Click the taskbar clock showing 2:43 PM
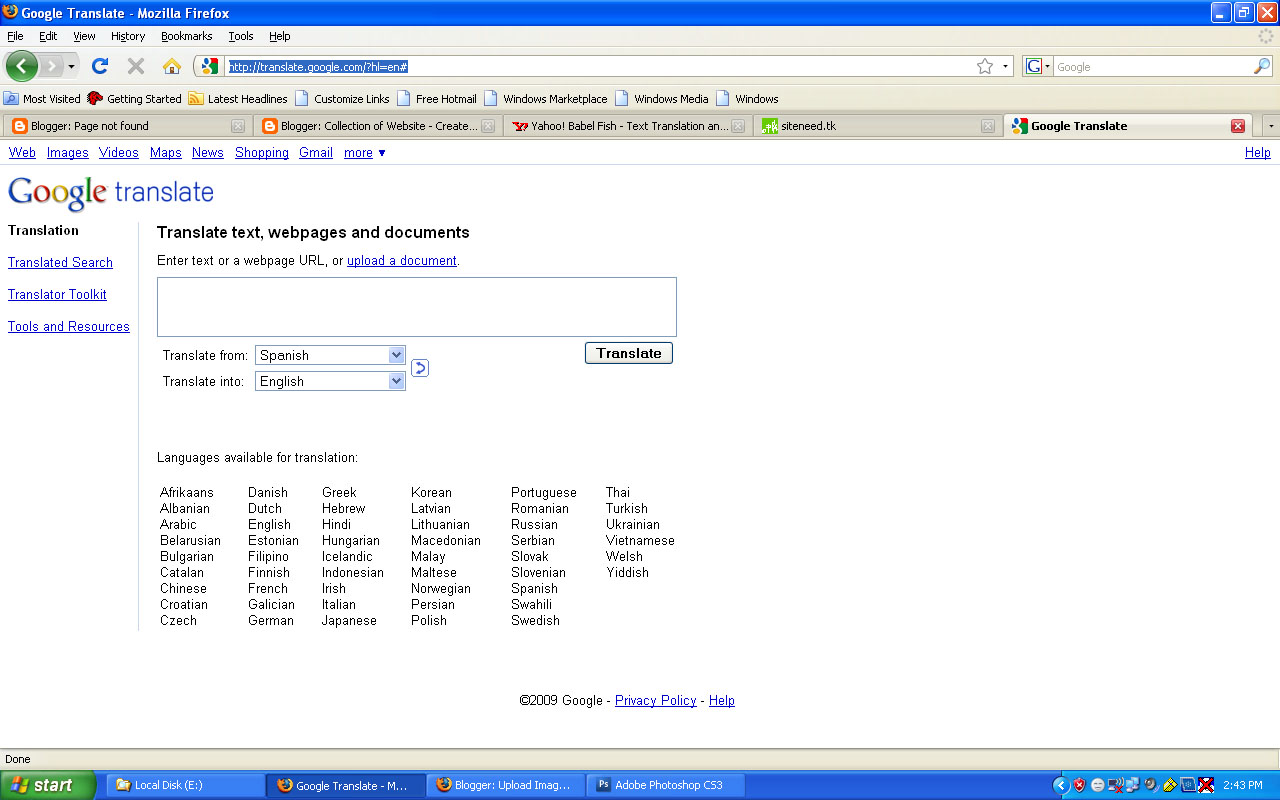The image size is (1280, 800). click(1243, 785)
